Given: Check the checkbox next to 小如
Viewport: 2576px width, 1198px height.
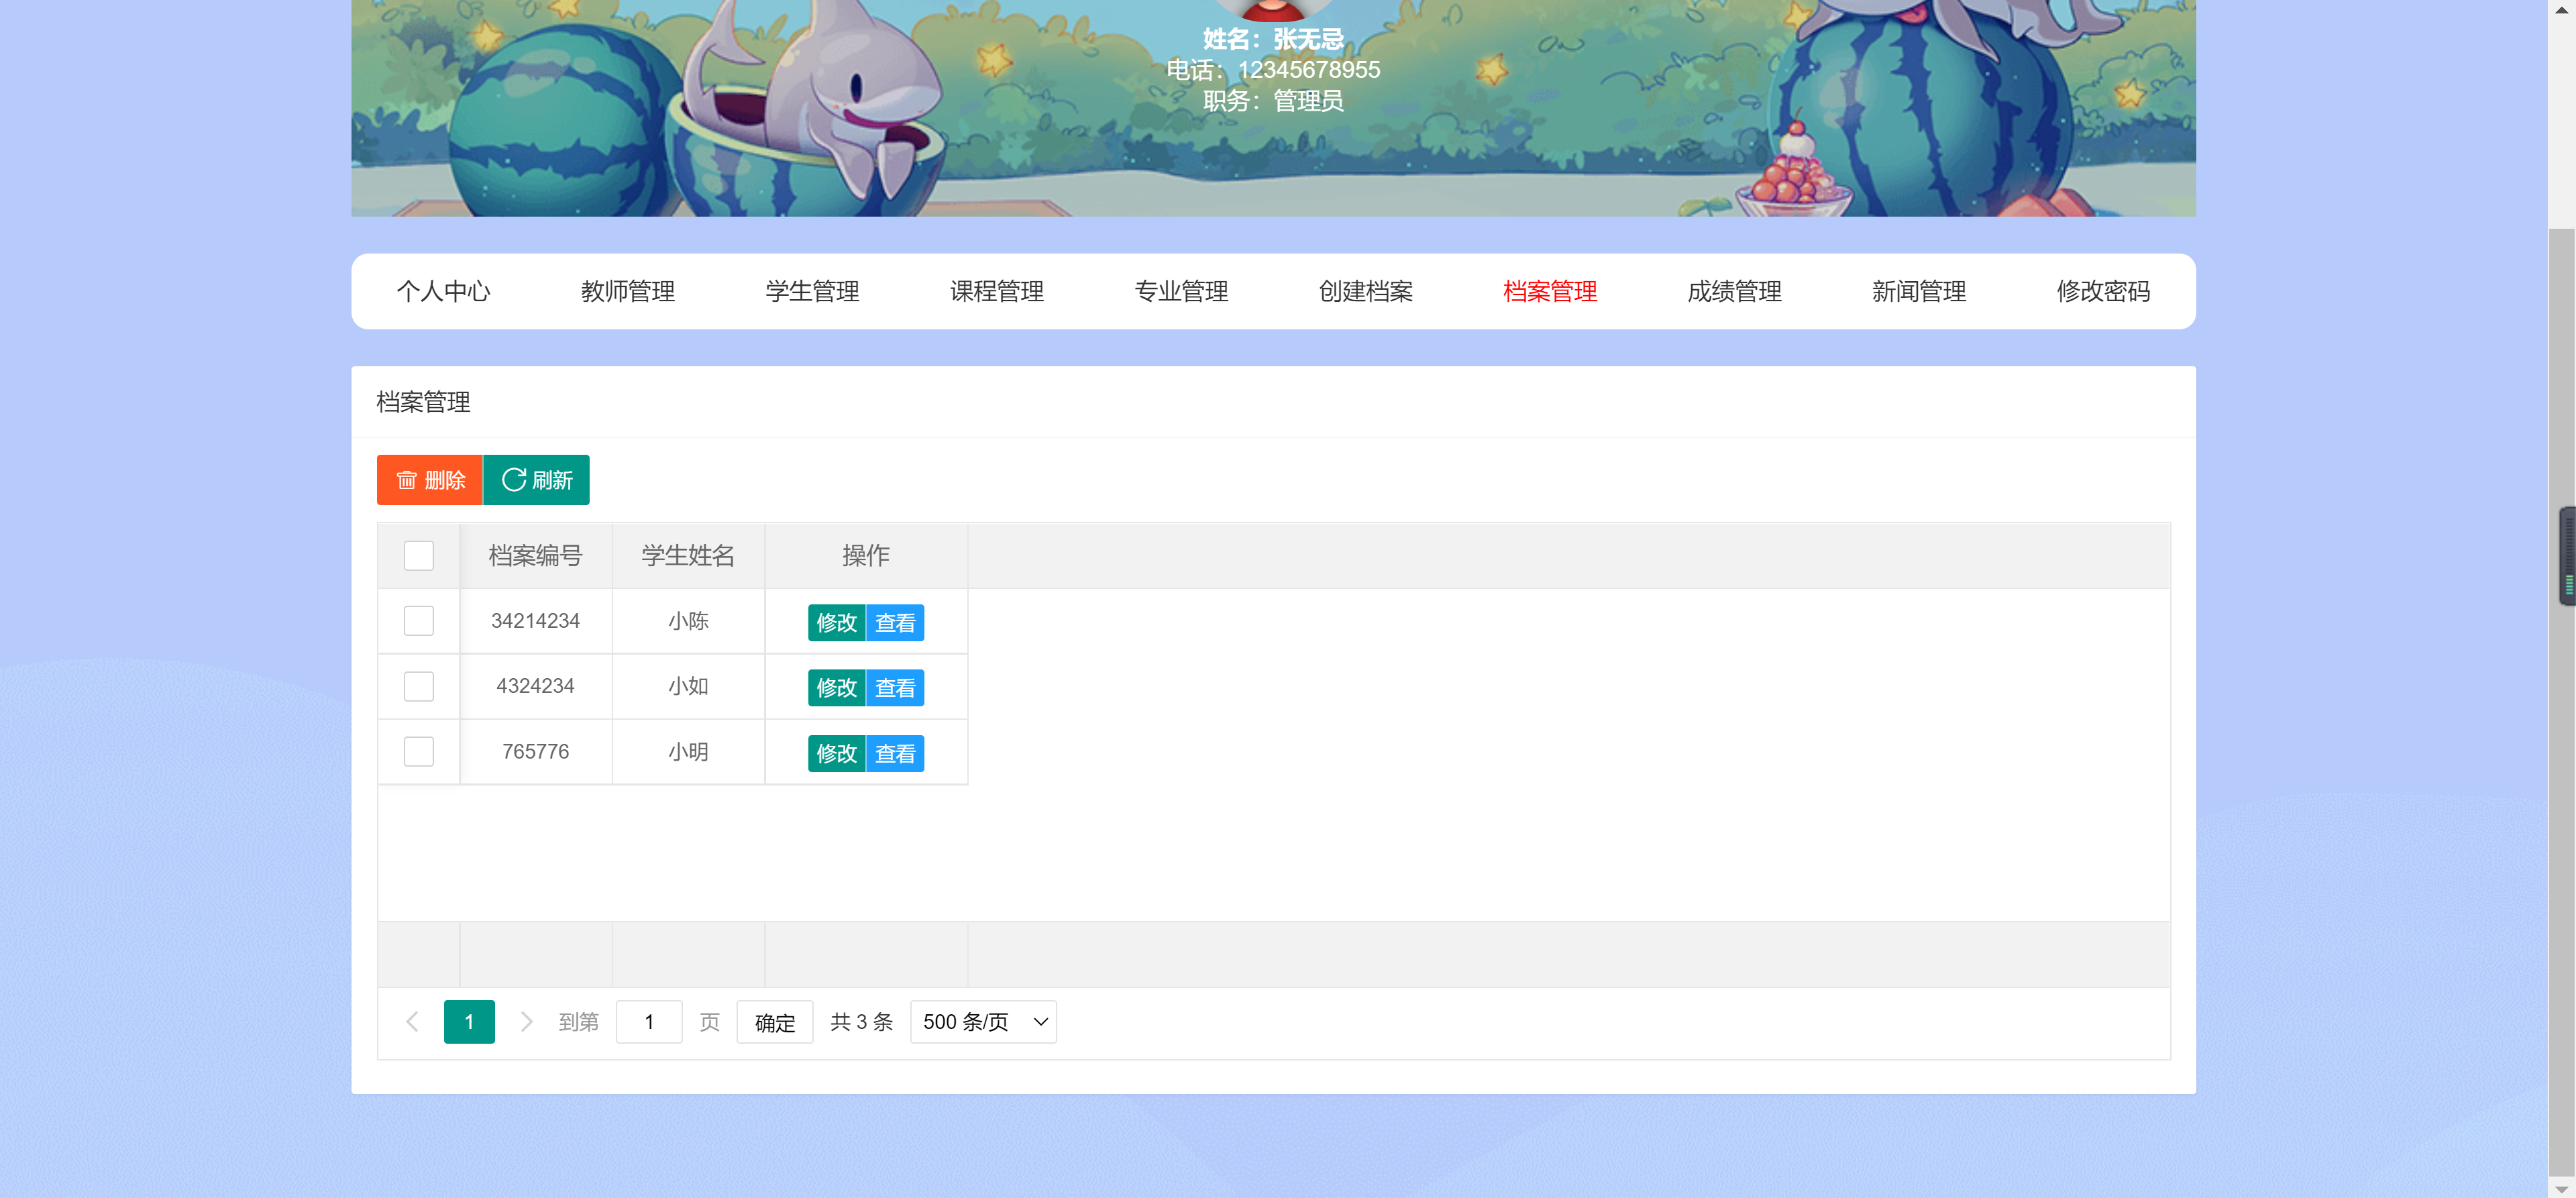Looking at the screenshot, I should coord(418,686).
